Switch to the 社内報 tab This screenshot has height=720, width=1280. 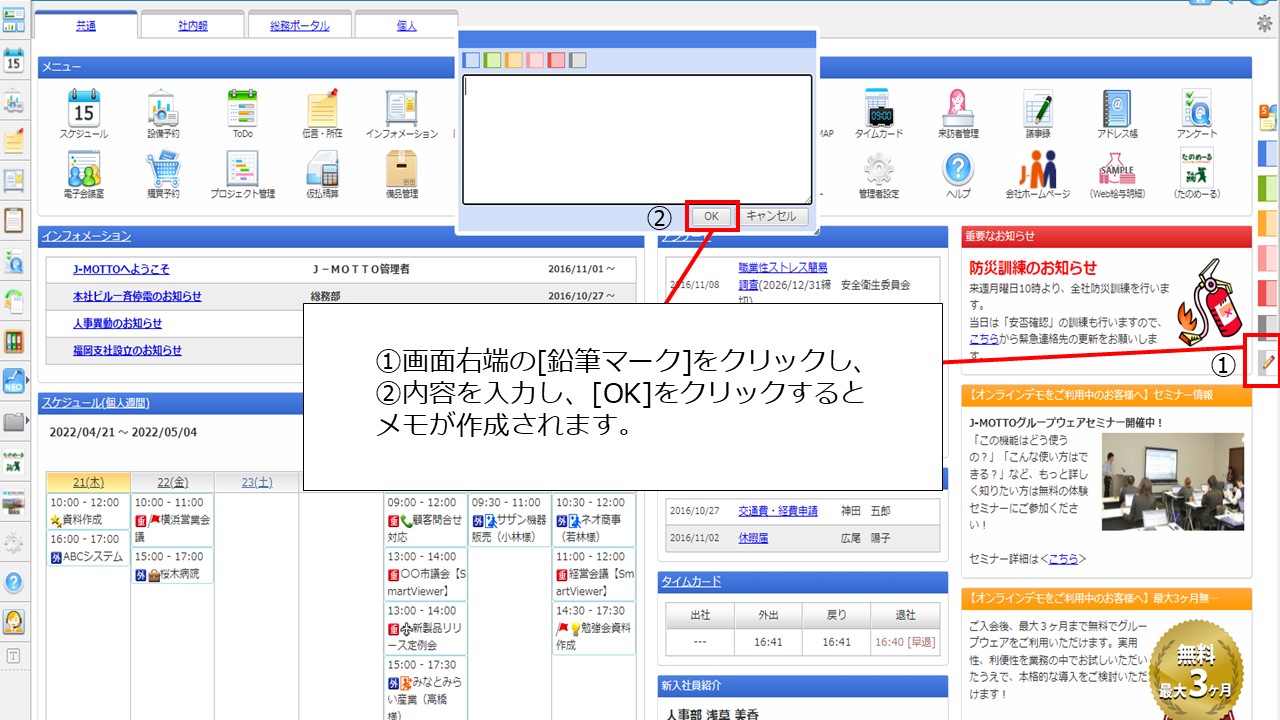click(x=192, y=26)
